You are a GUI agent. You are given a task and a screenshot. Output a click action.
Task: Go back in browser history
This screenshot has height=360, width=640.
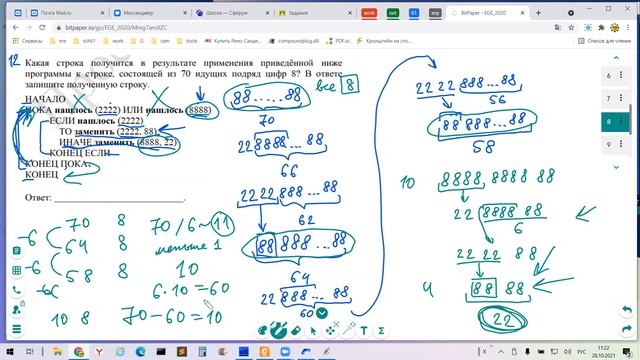point(16,27)
